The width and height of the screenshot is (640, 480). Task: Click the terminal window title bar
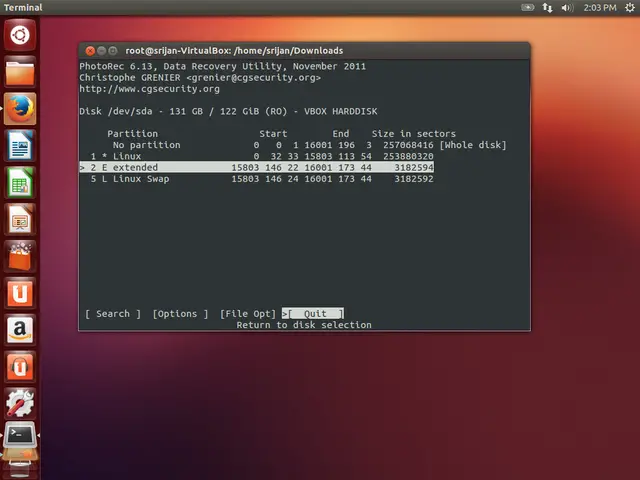(x=304, y=51)
